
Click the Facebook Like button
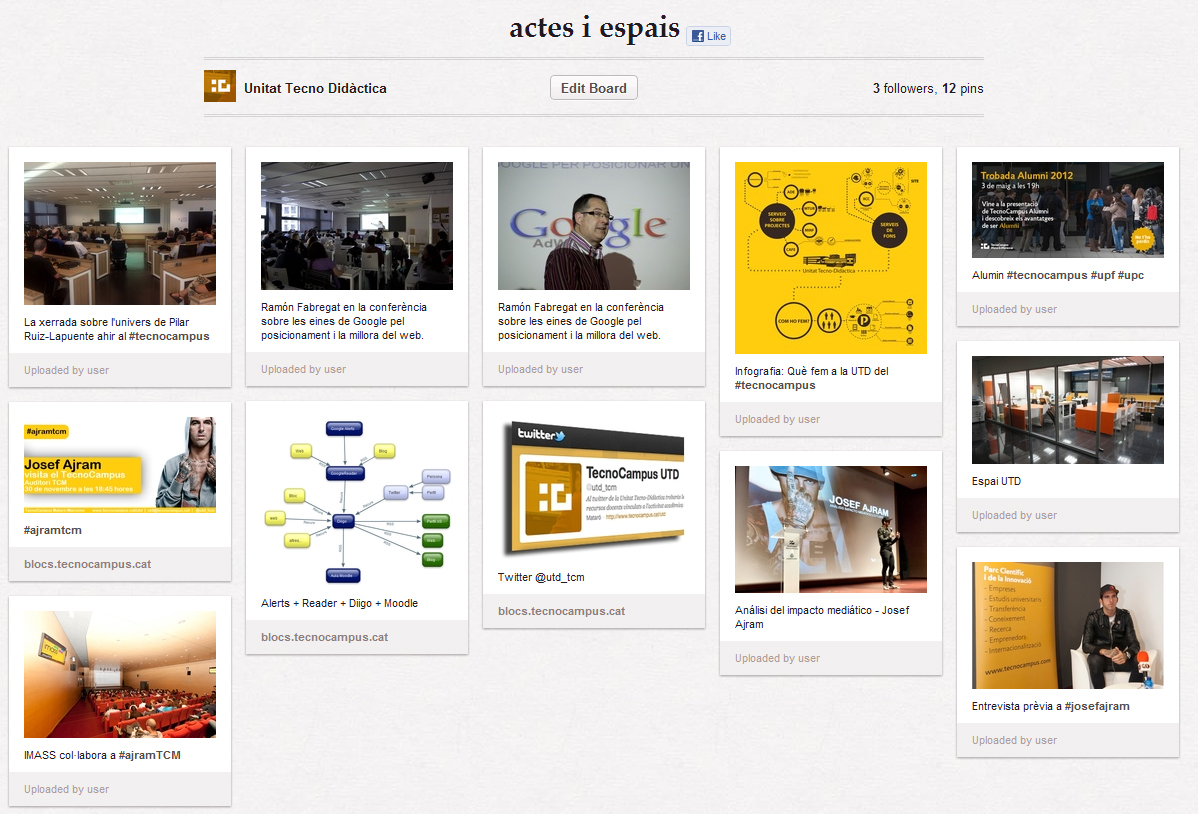point(708,36)
